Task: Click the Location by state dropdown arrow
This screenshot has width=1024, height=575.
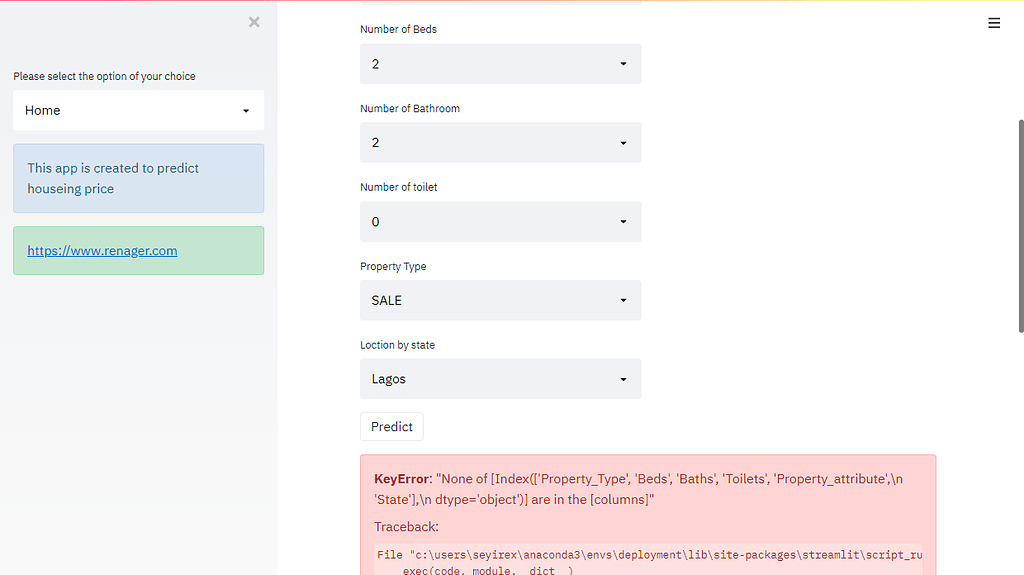Action: pyautogui.click(x=623, y=380)
